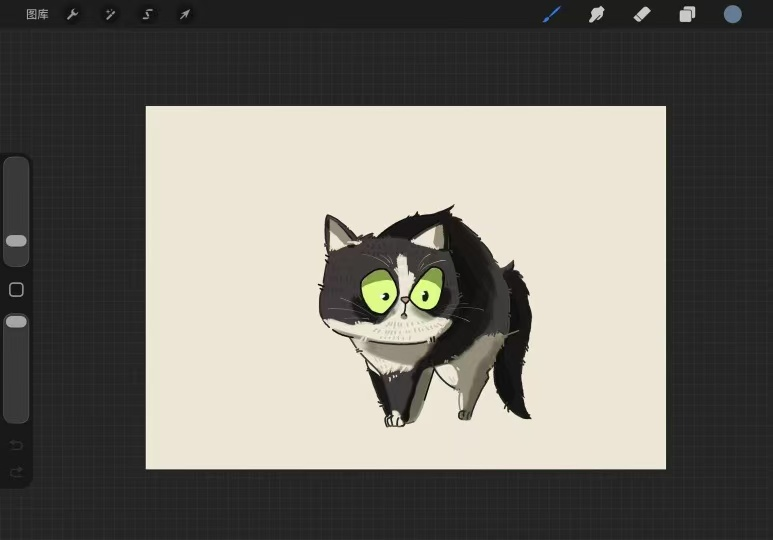Select the Smudge tool
The height and width of the screenshot is (540, 773).
click(596, 15)
